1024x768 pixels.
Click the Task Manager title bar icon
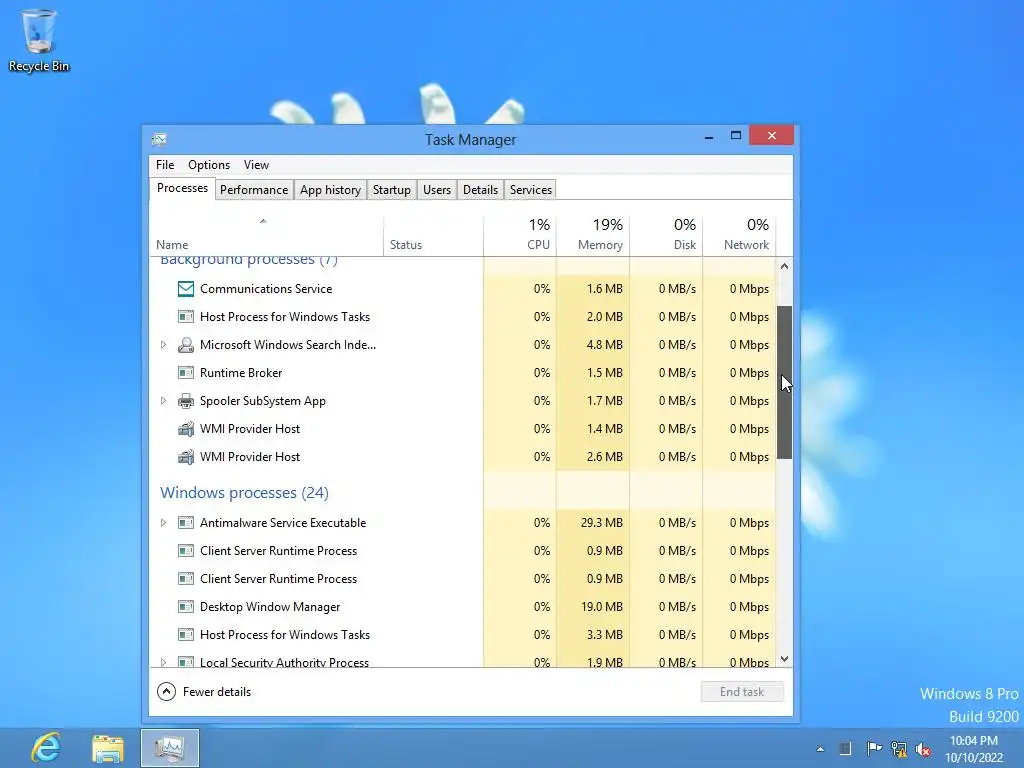pyautogui.click(x=159, y=139)
